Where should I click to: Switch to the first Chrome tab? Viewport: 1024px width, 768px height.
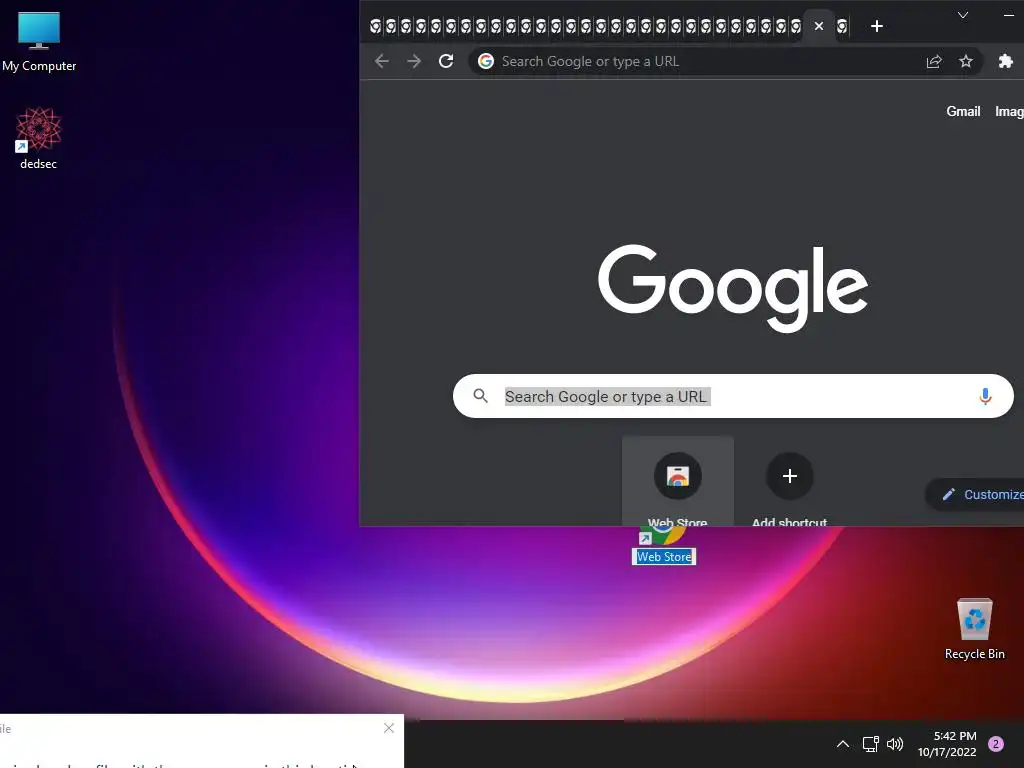pos(375,26)
